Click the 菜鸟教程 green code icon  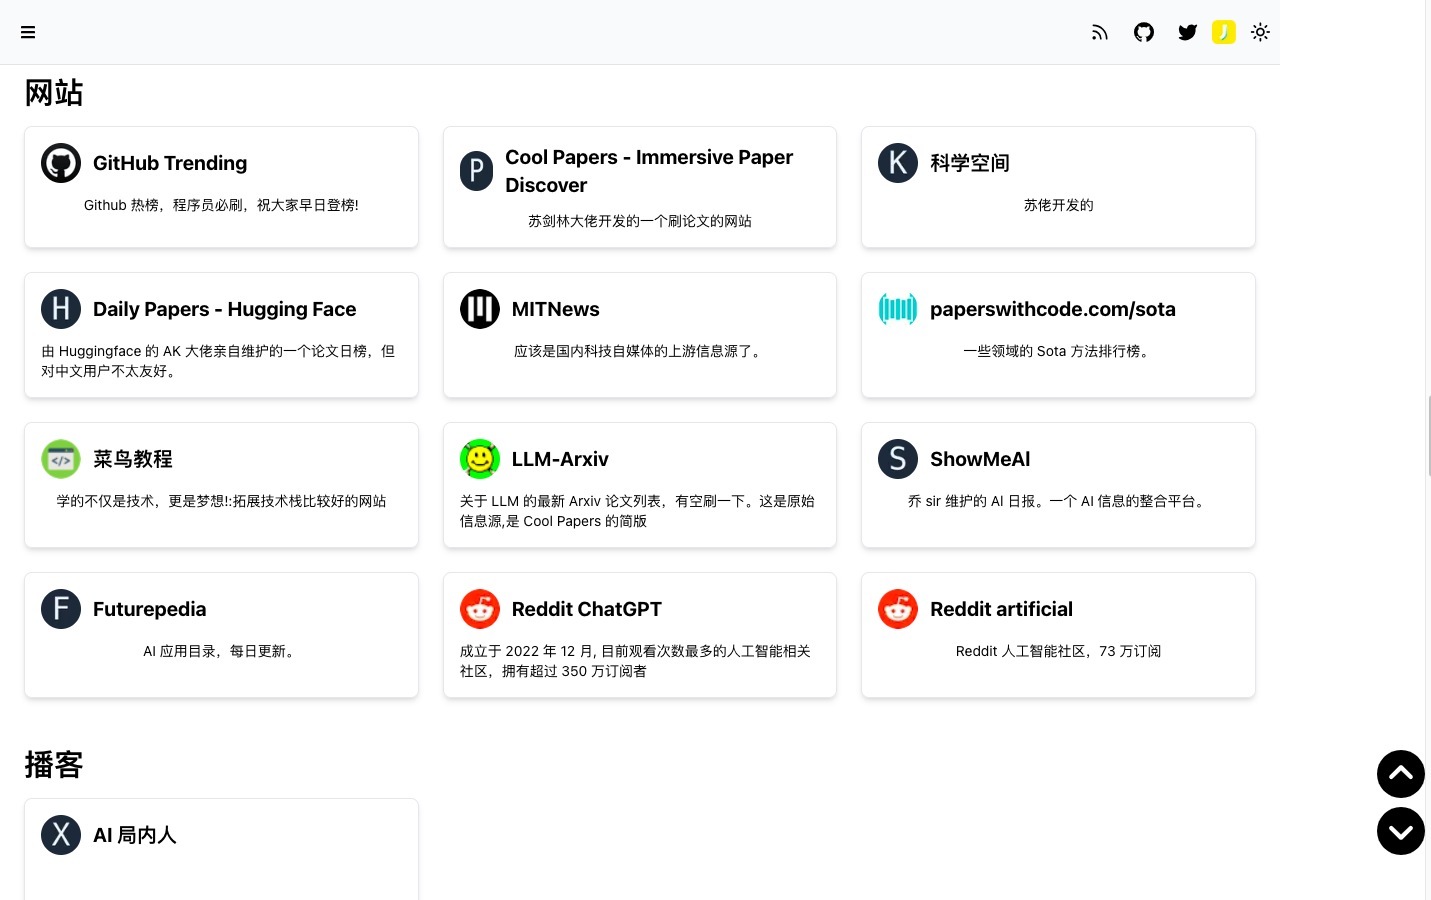coord(61,459)
